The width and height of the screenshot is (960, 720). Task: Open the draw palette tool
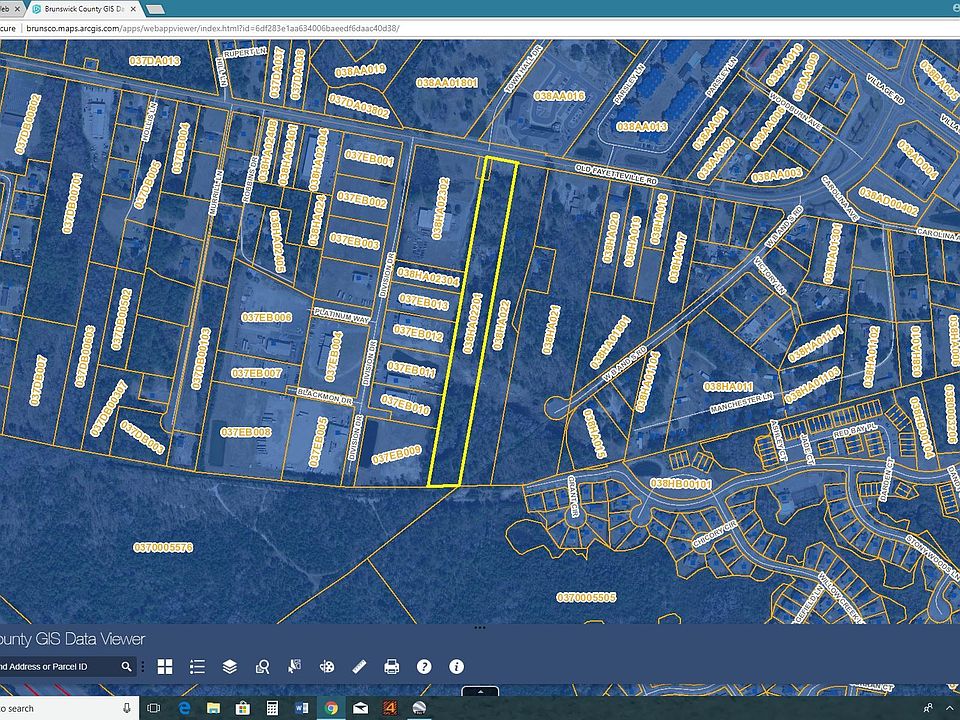coord(327,667)
